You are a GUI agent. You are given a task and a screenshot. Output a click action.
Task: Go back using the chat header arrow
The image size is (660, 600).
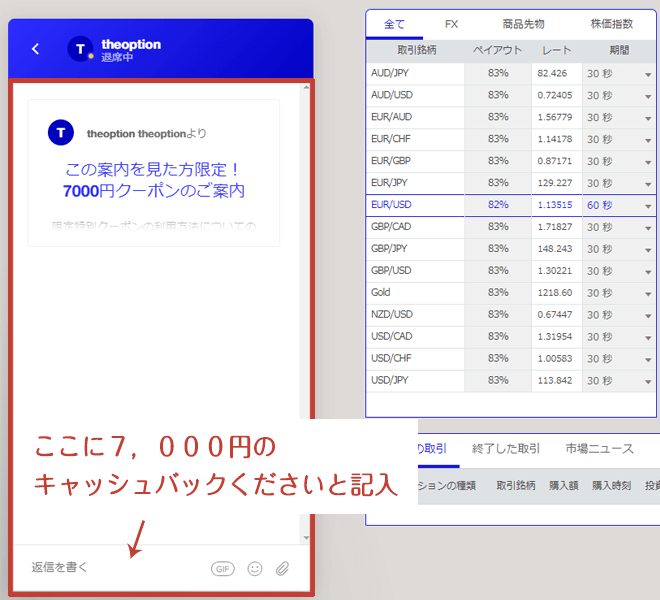click(x=36, y=49)
